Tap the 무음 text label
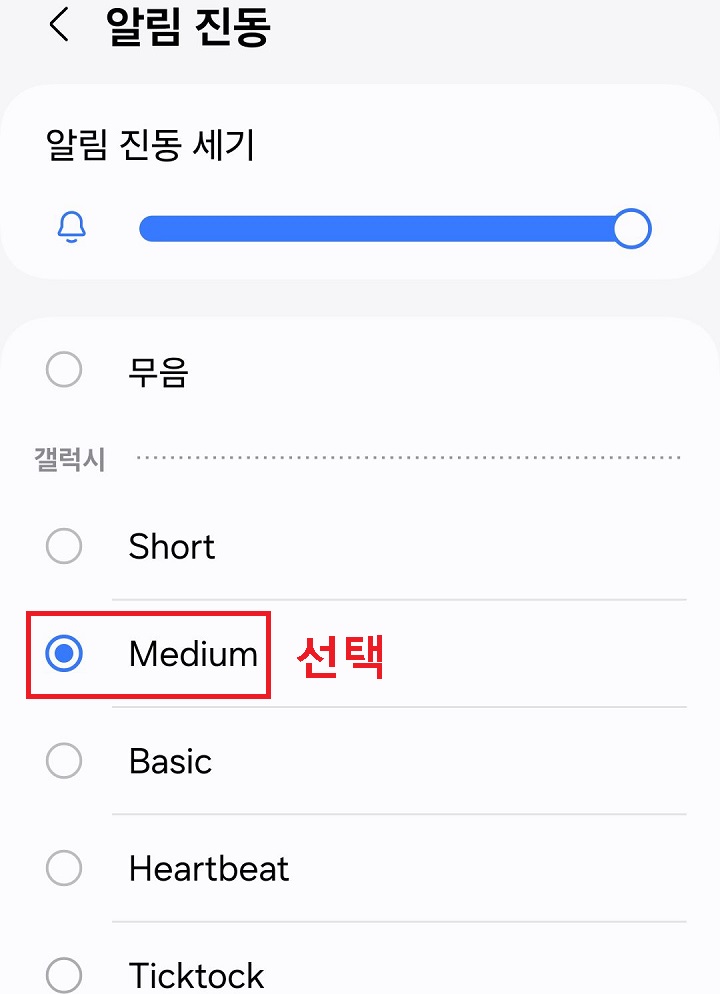The width and height of the screenshot is (720, 994). [x=156, y=369]
